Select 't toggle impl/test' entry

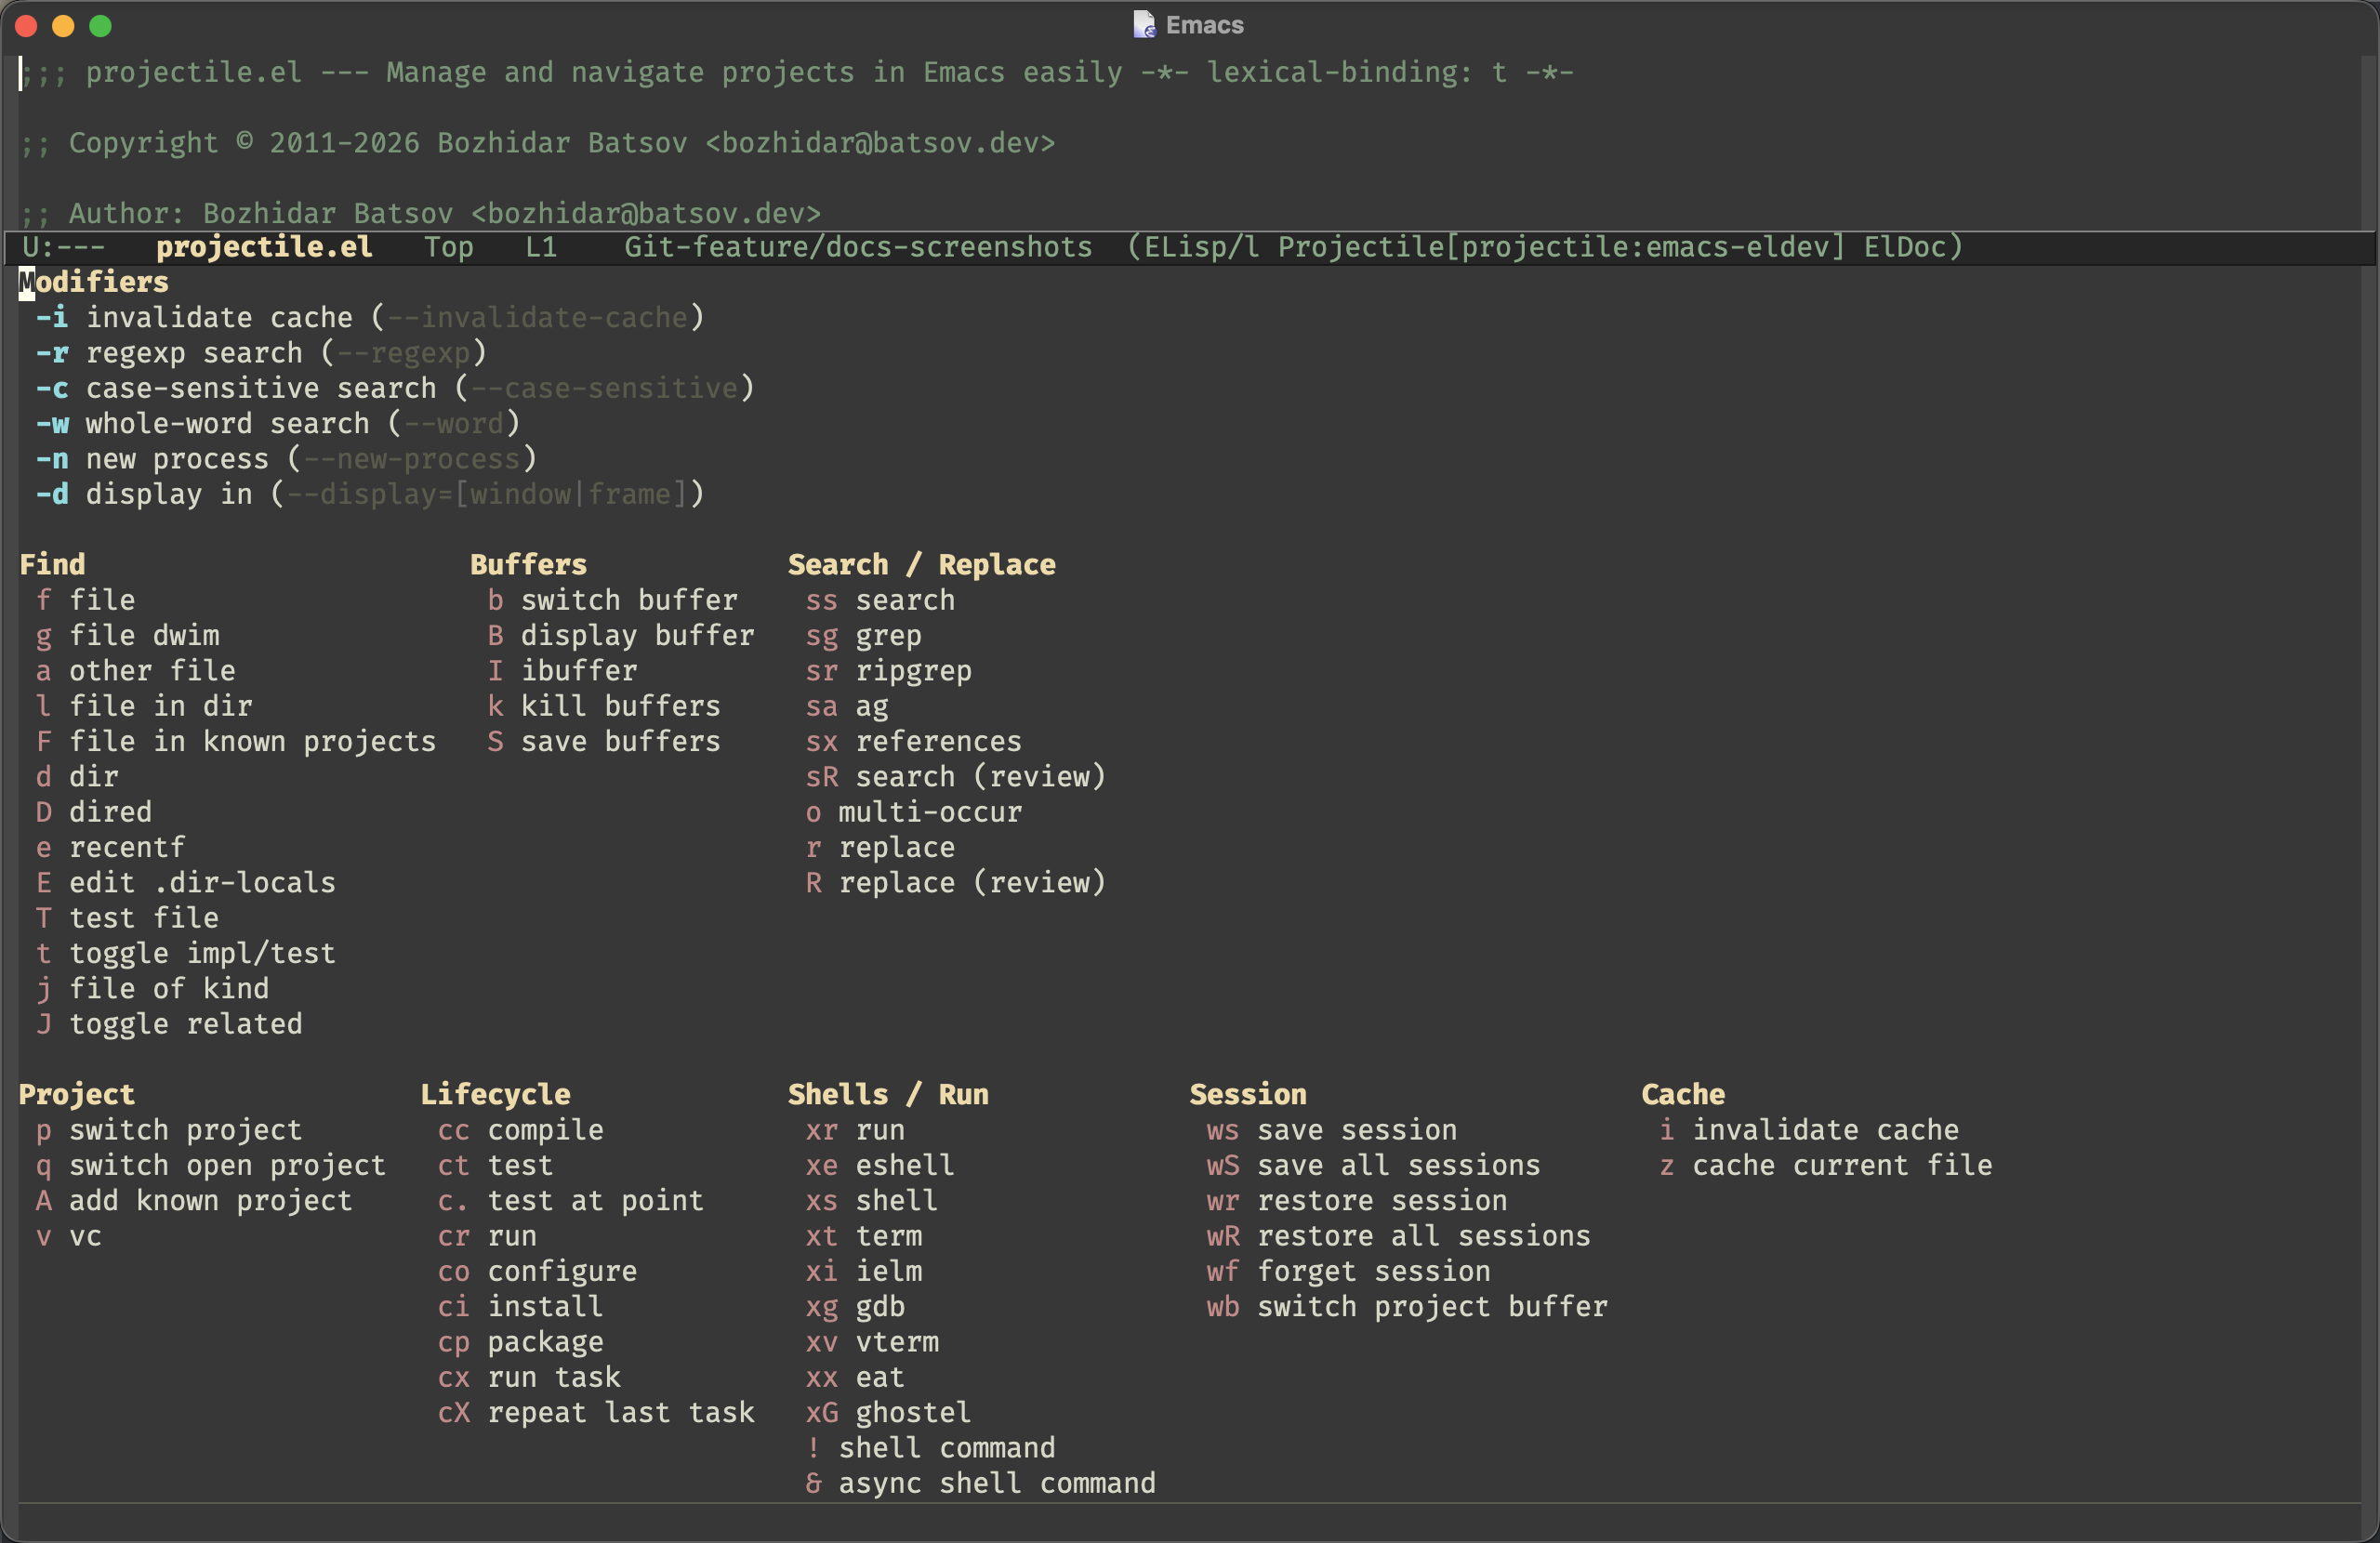[x=186, y=954]
